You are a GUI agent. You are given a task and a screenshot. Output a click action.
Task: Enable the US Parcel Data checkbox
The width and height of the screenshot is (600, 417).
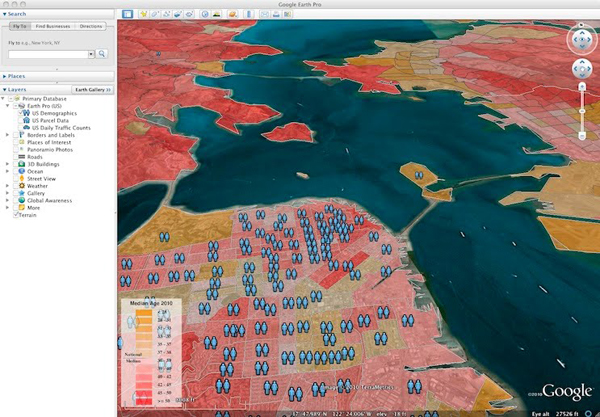(x=21, y=121)
